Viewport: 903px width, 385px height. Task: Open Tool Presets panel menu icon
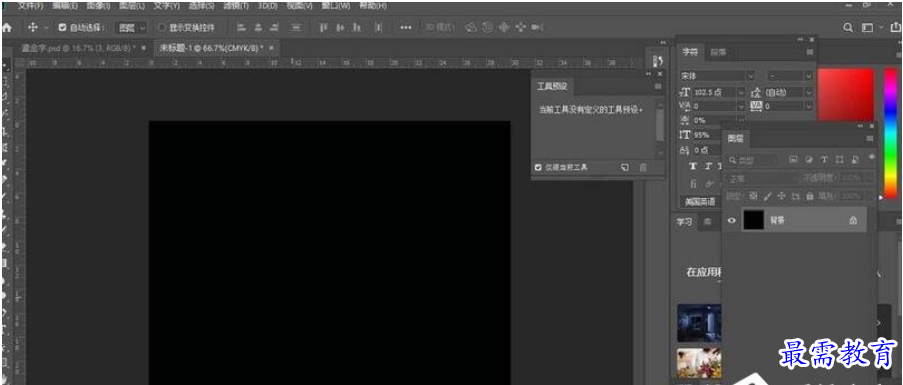pos(658,86)
